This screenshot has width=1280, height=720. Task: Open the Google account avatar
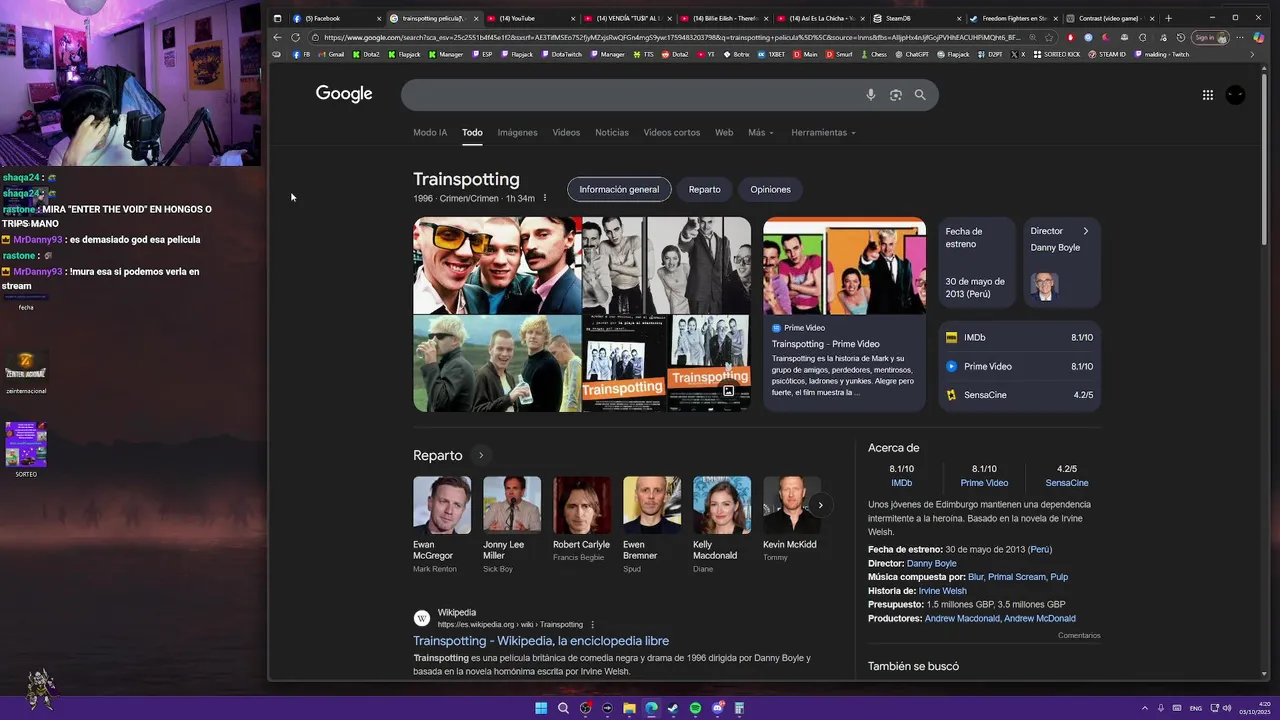coord(1236,95)
